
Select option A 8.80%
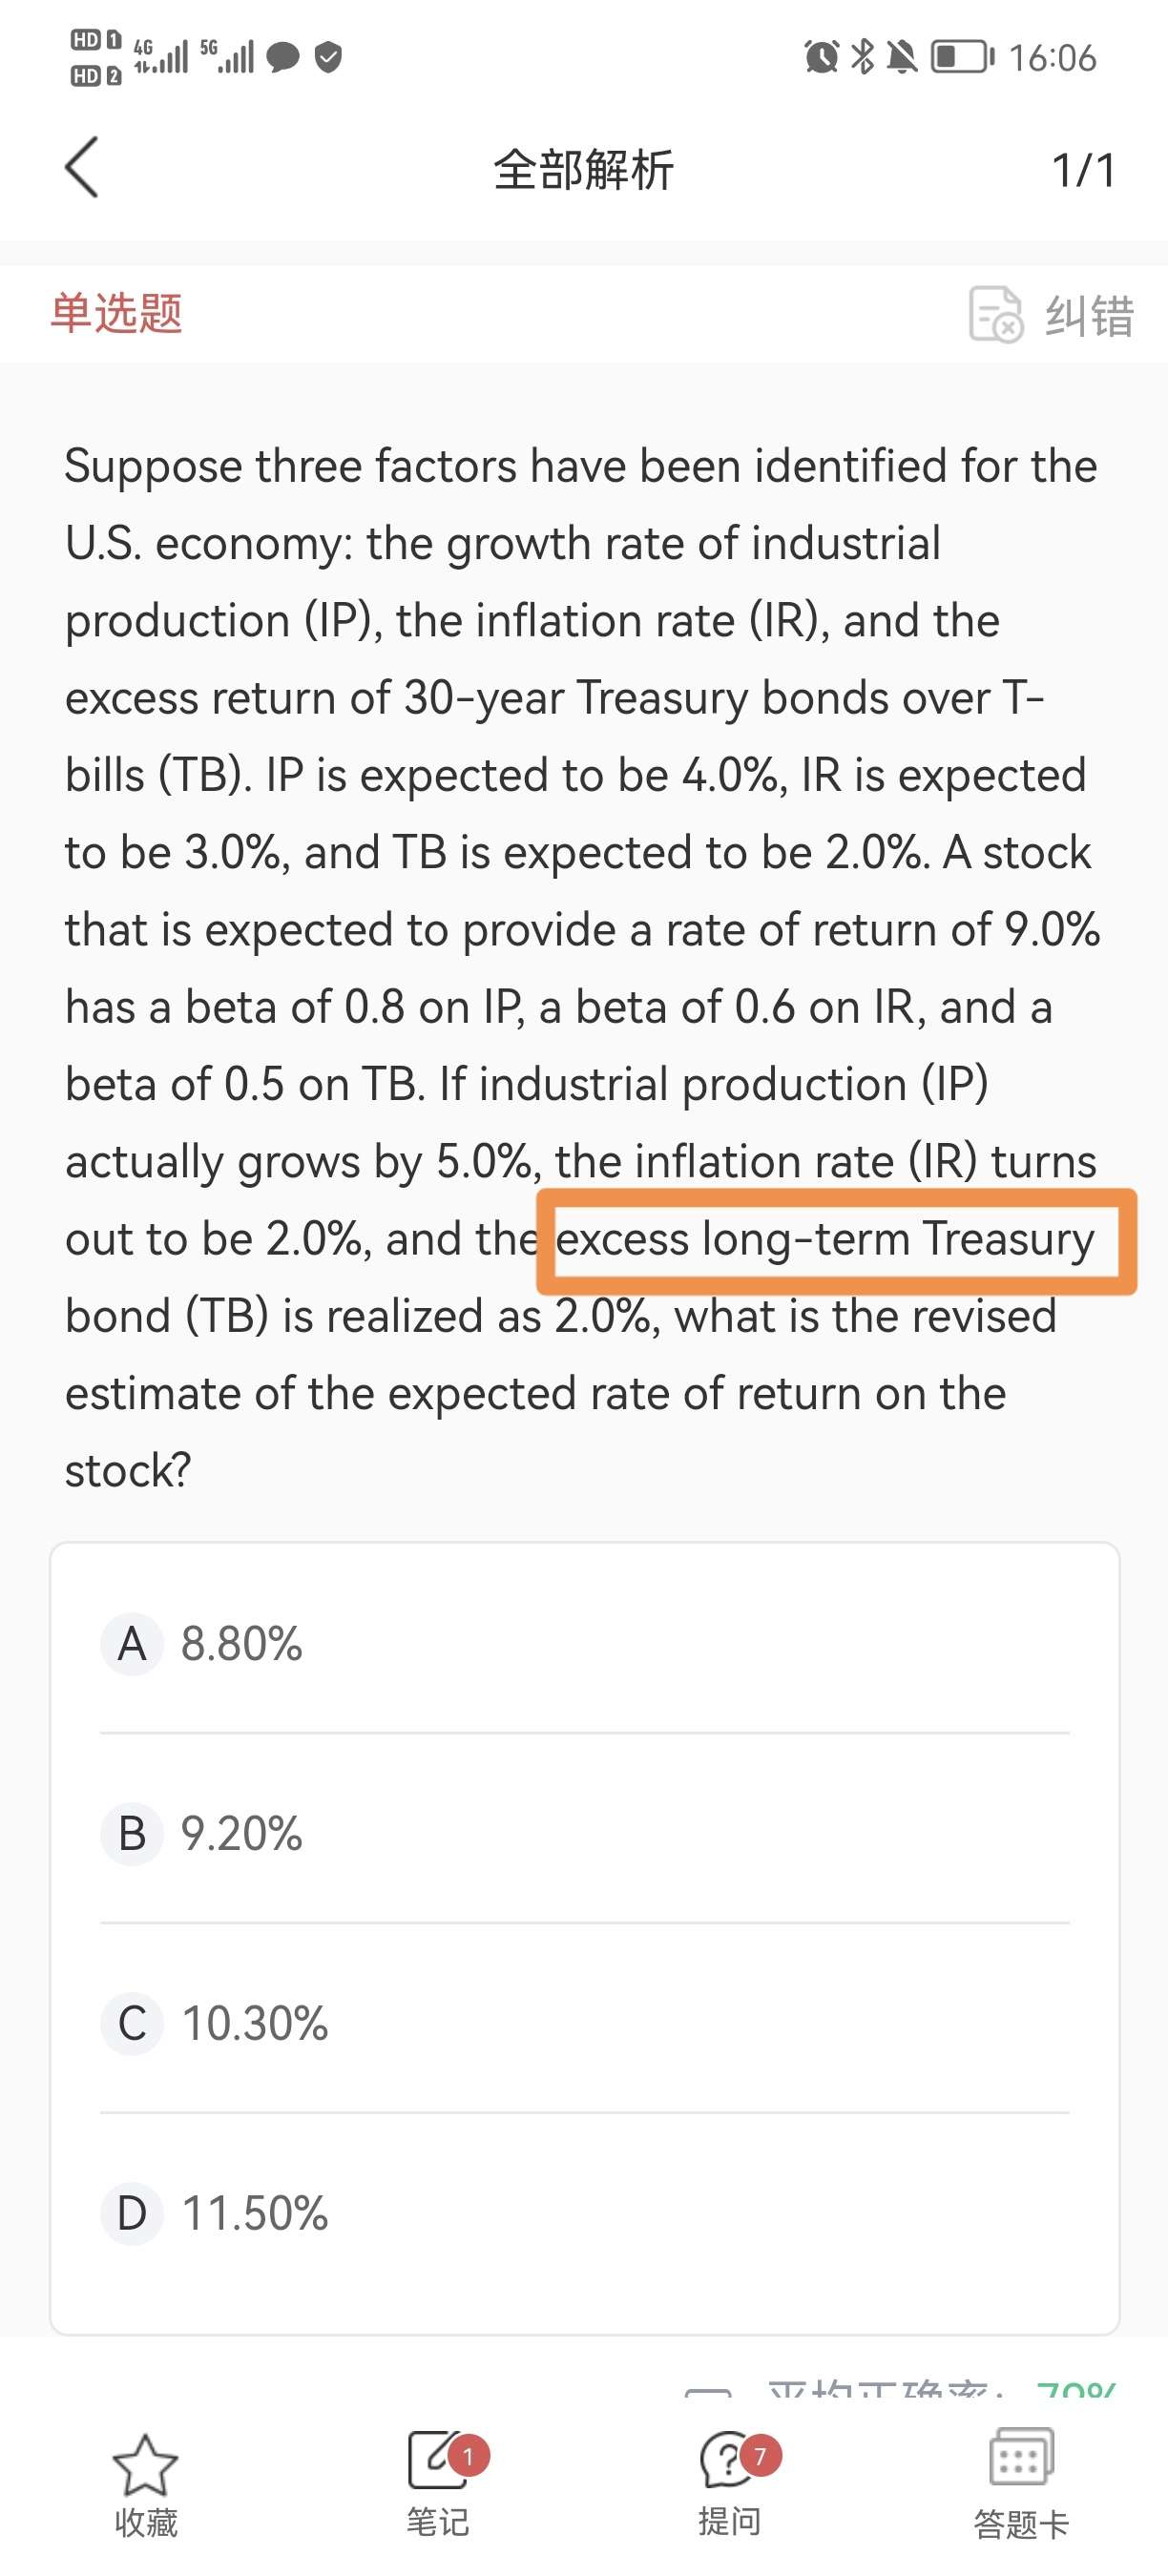(x=240, y=1644)
